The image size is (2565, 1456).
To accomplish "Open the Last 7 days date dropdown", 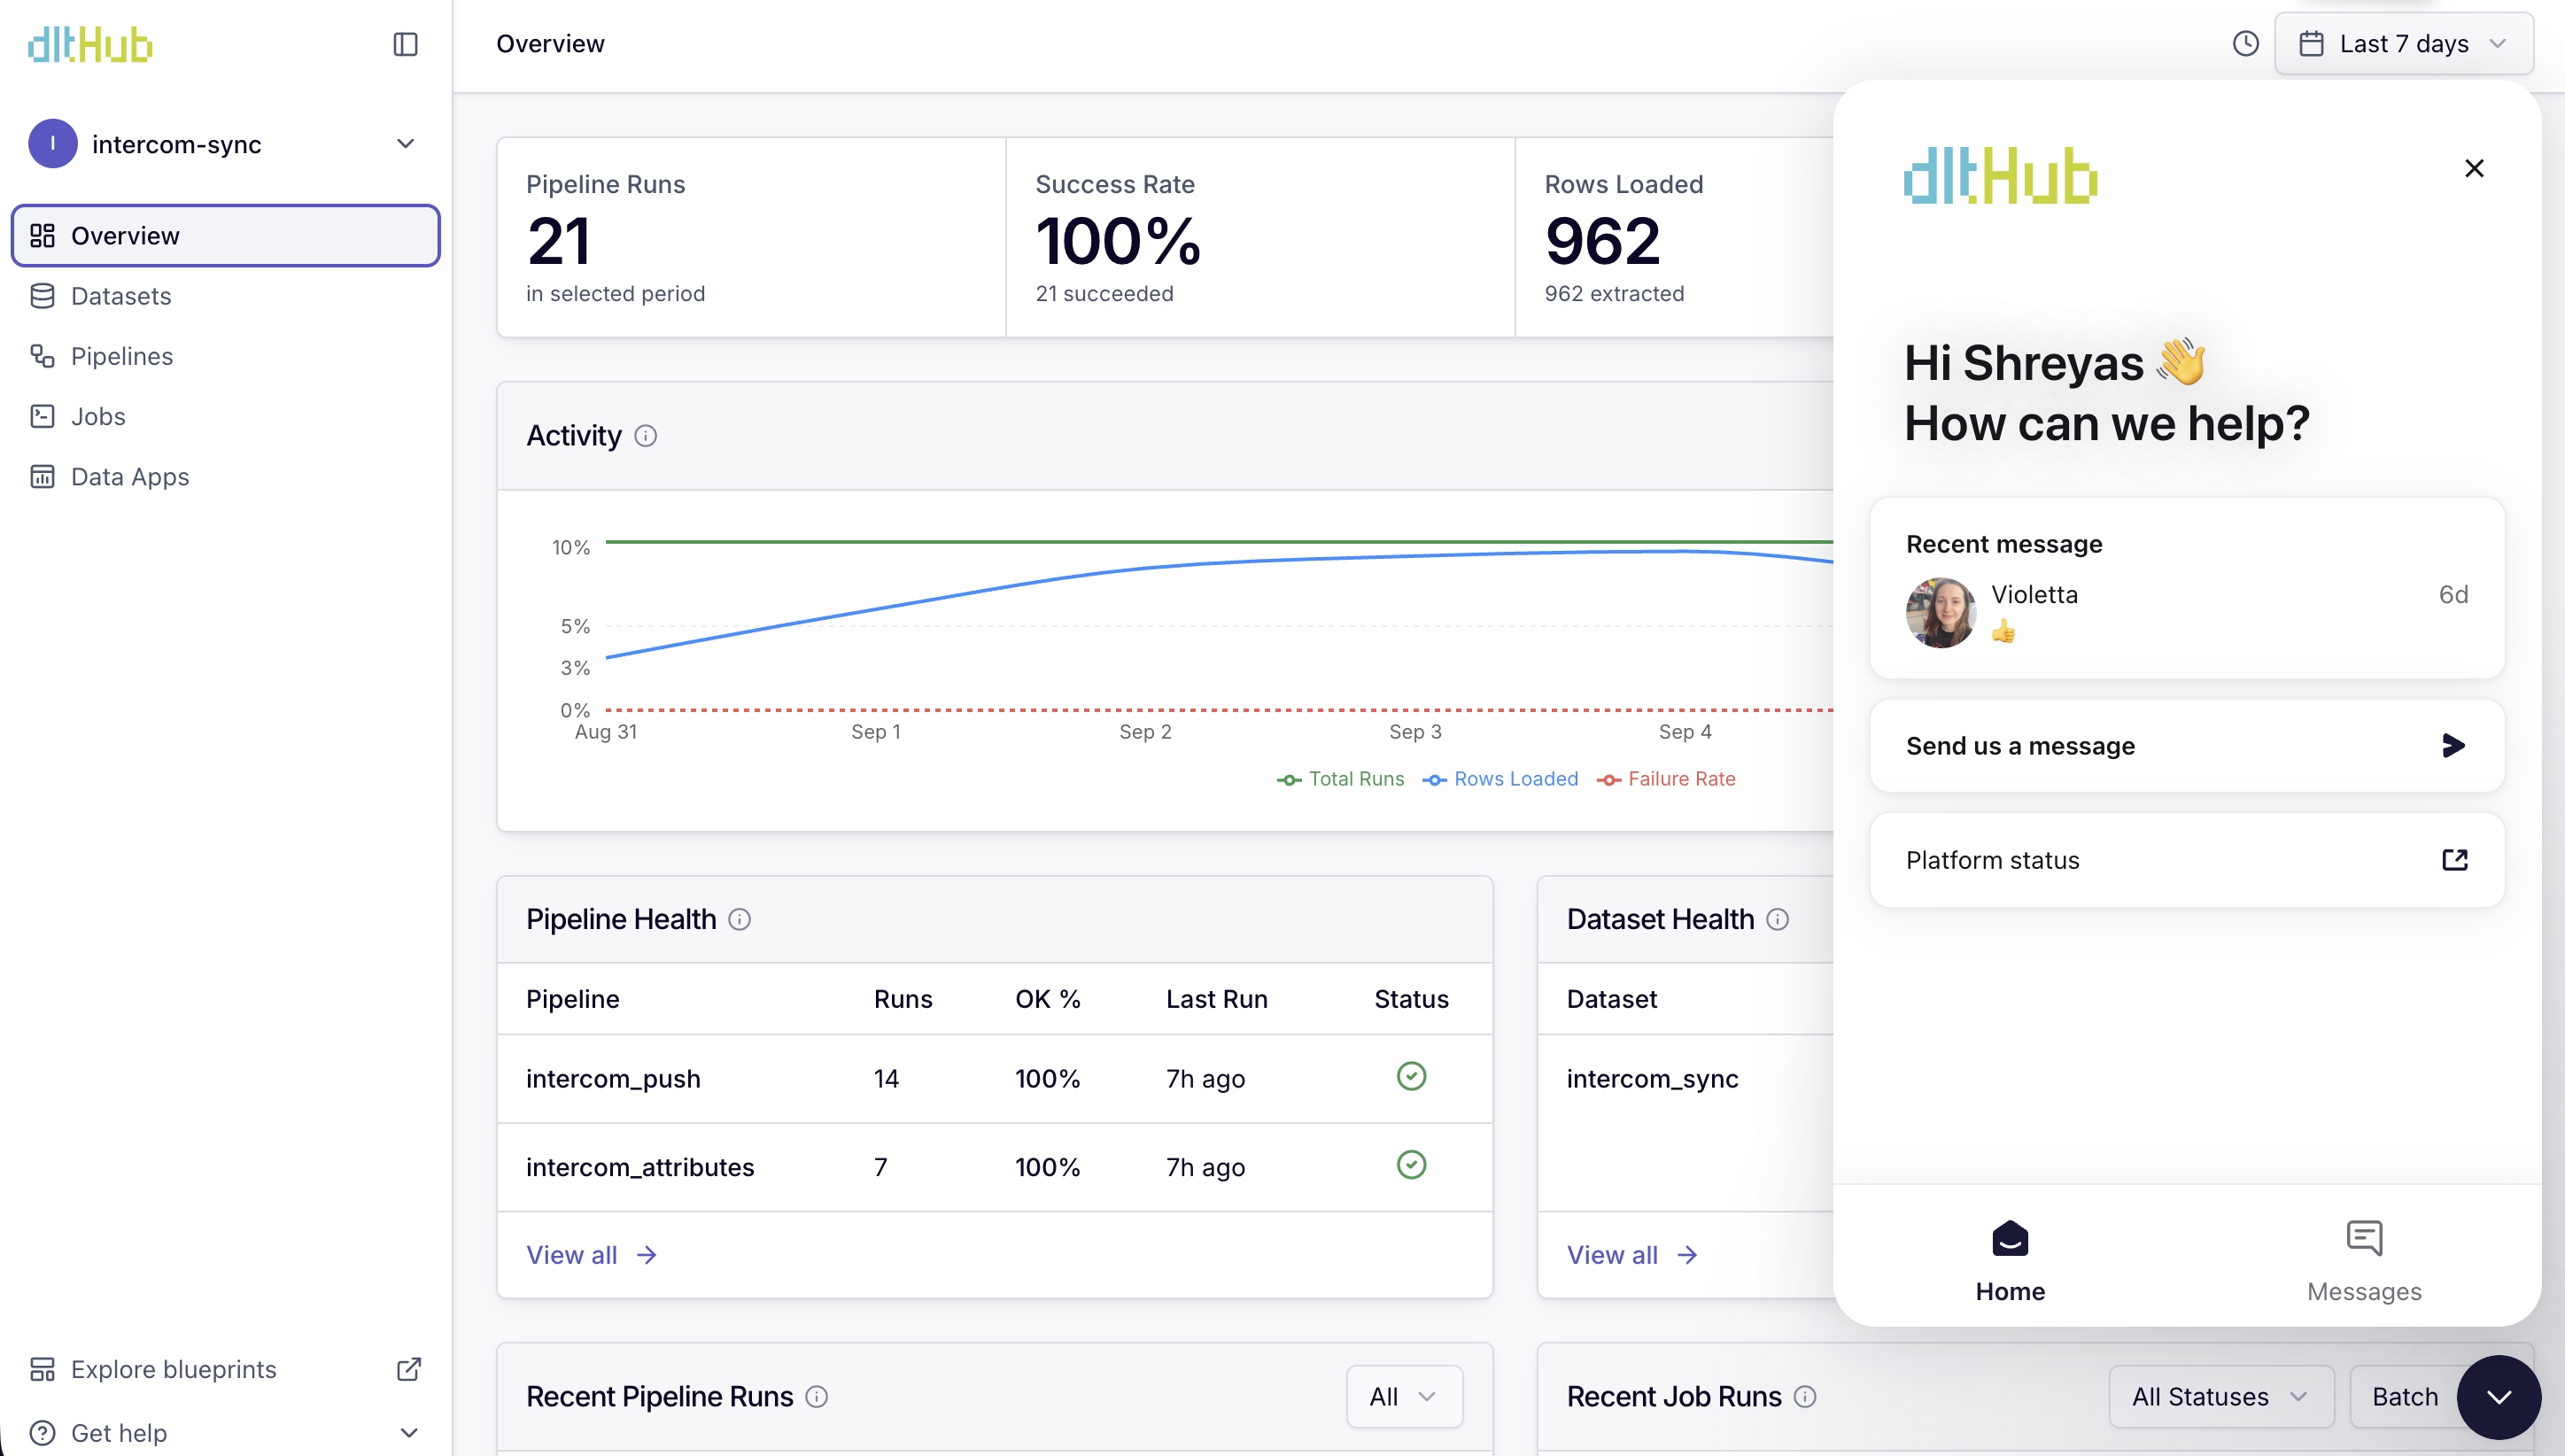I will coord(2404,44).
